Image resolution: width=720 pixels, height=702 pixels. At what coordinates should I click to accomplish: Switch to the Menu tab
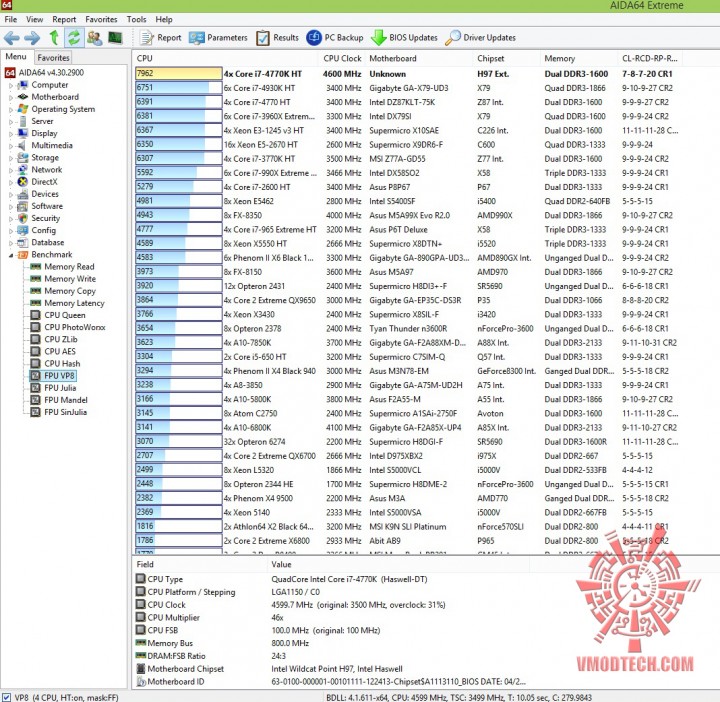tap(16, 56)
